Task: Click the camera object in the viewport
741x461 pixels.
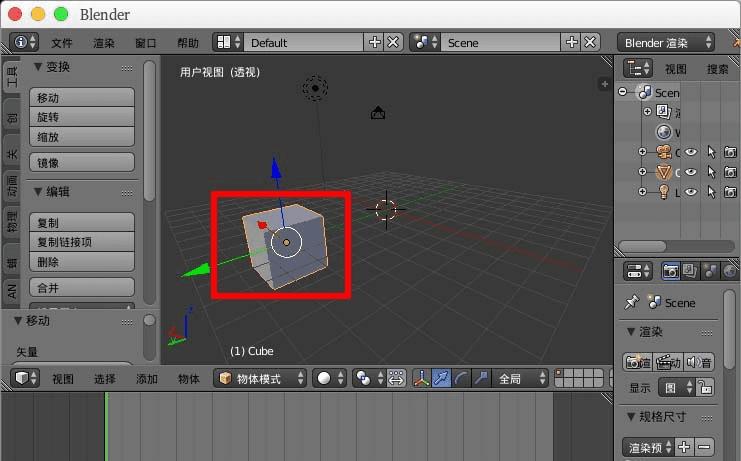Action: click(378, 112)
